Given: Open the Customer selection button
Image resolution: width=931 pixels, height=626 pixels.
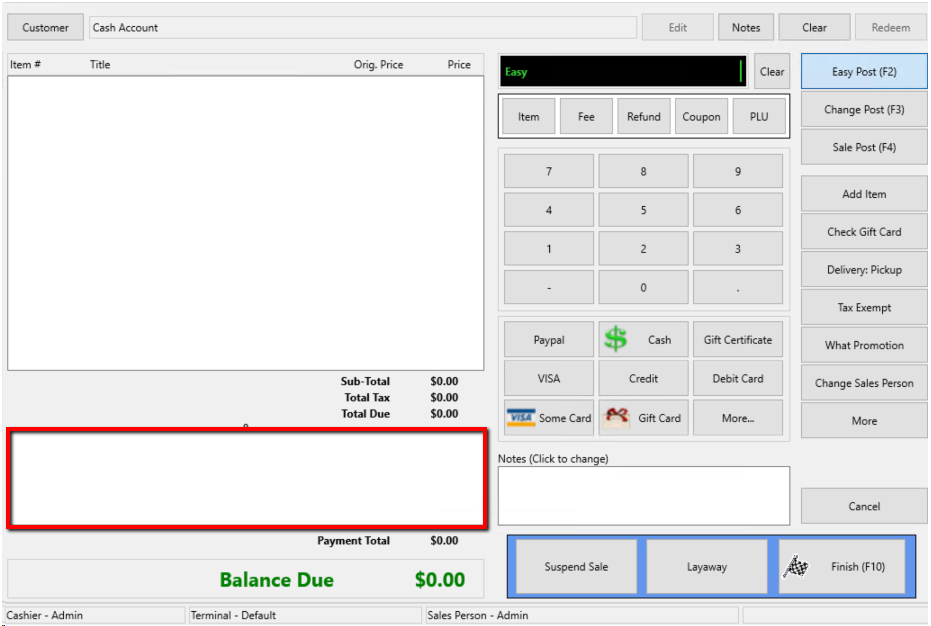Looking at the screenshot, I should (46, 28).
